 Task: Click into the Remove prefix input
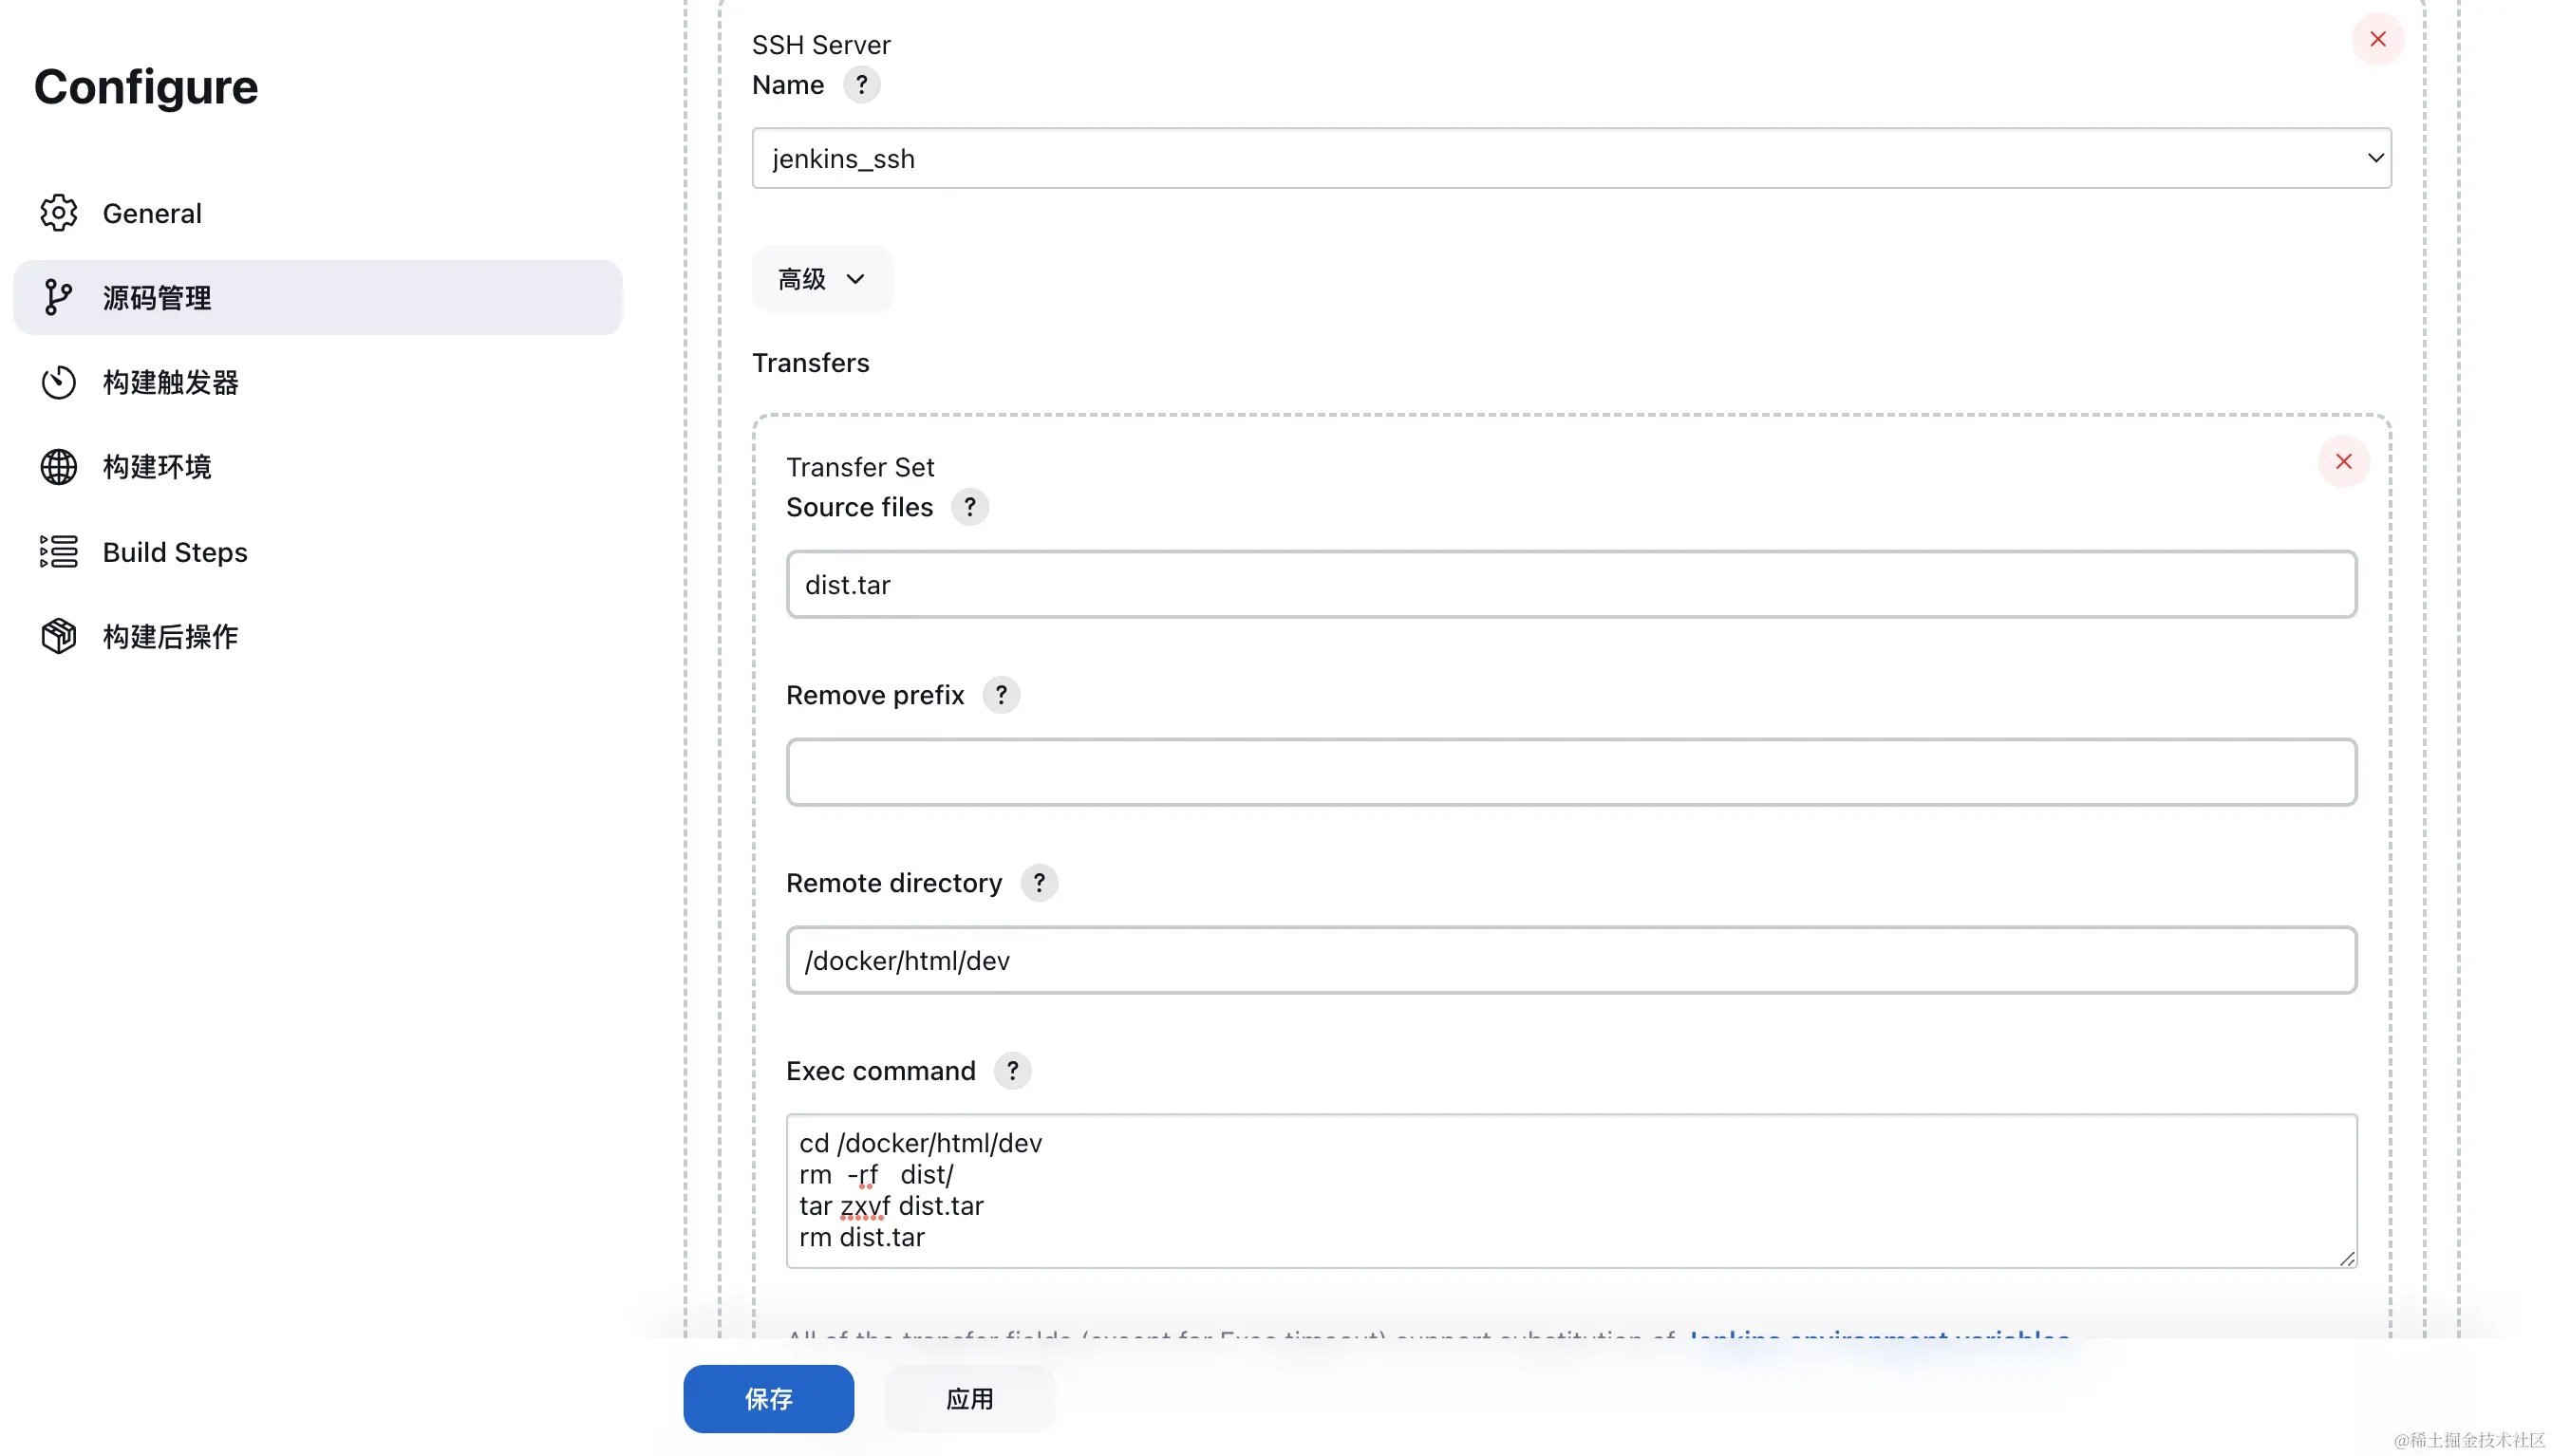(x=1570, y=772)
